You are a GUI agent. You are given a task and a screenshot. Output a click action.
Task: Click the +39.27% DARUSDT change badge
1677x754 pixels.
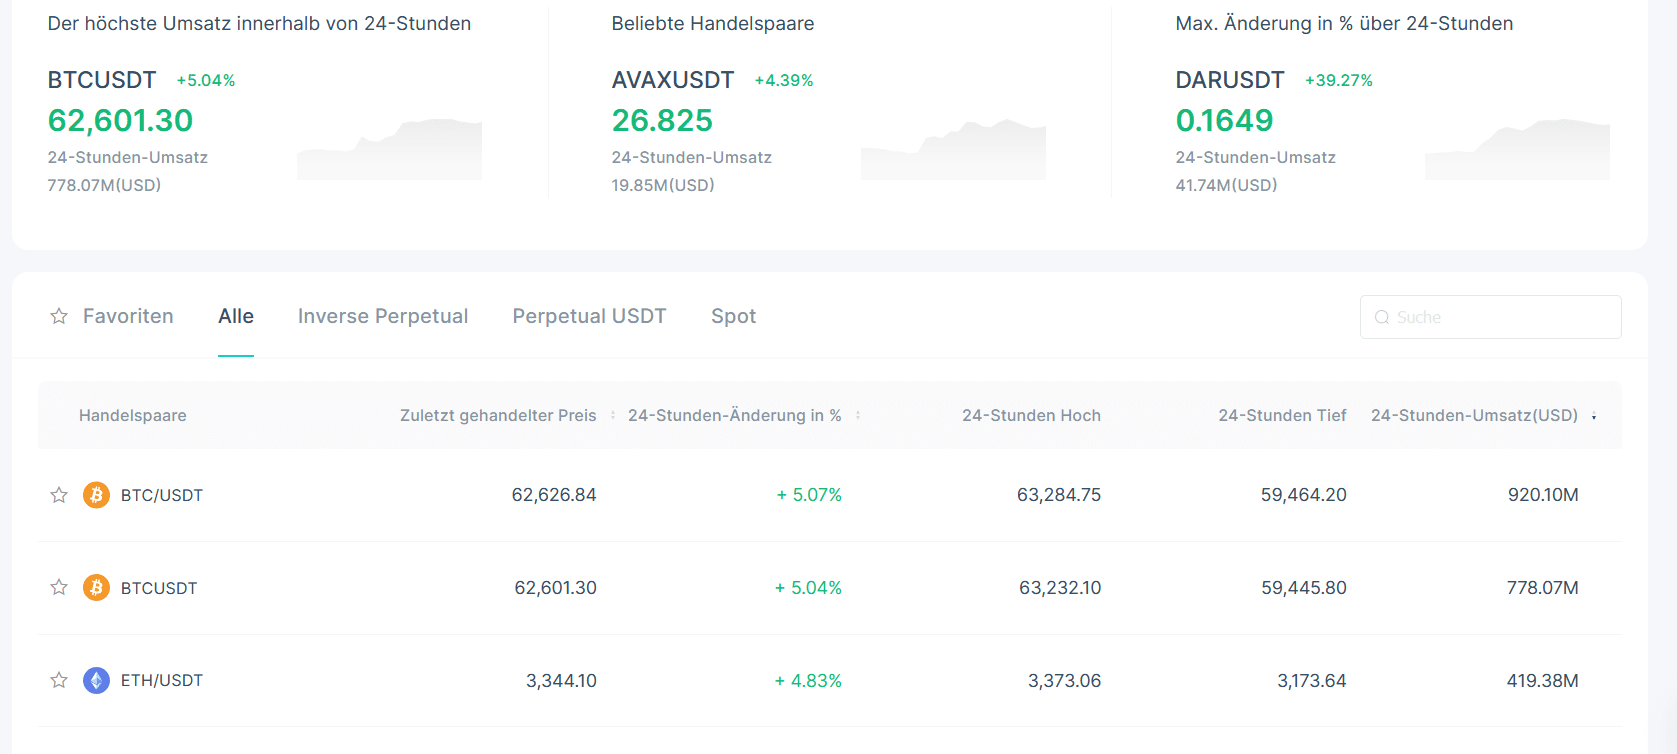1339,80
